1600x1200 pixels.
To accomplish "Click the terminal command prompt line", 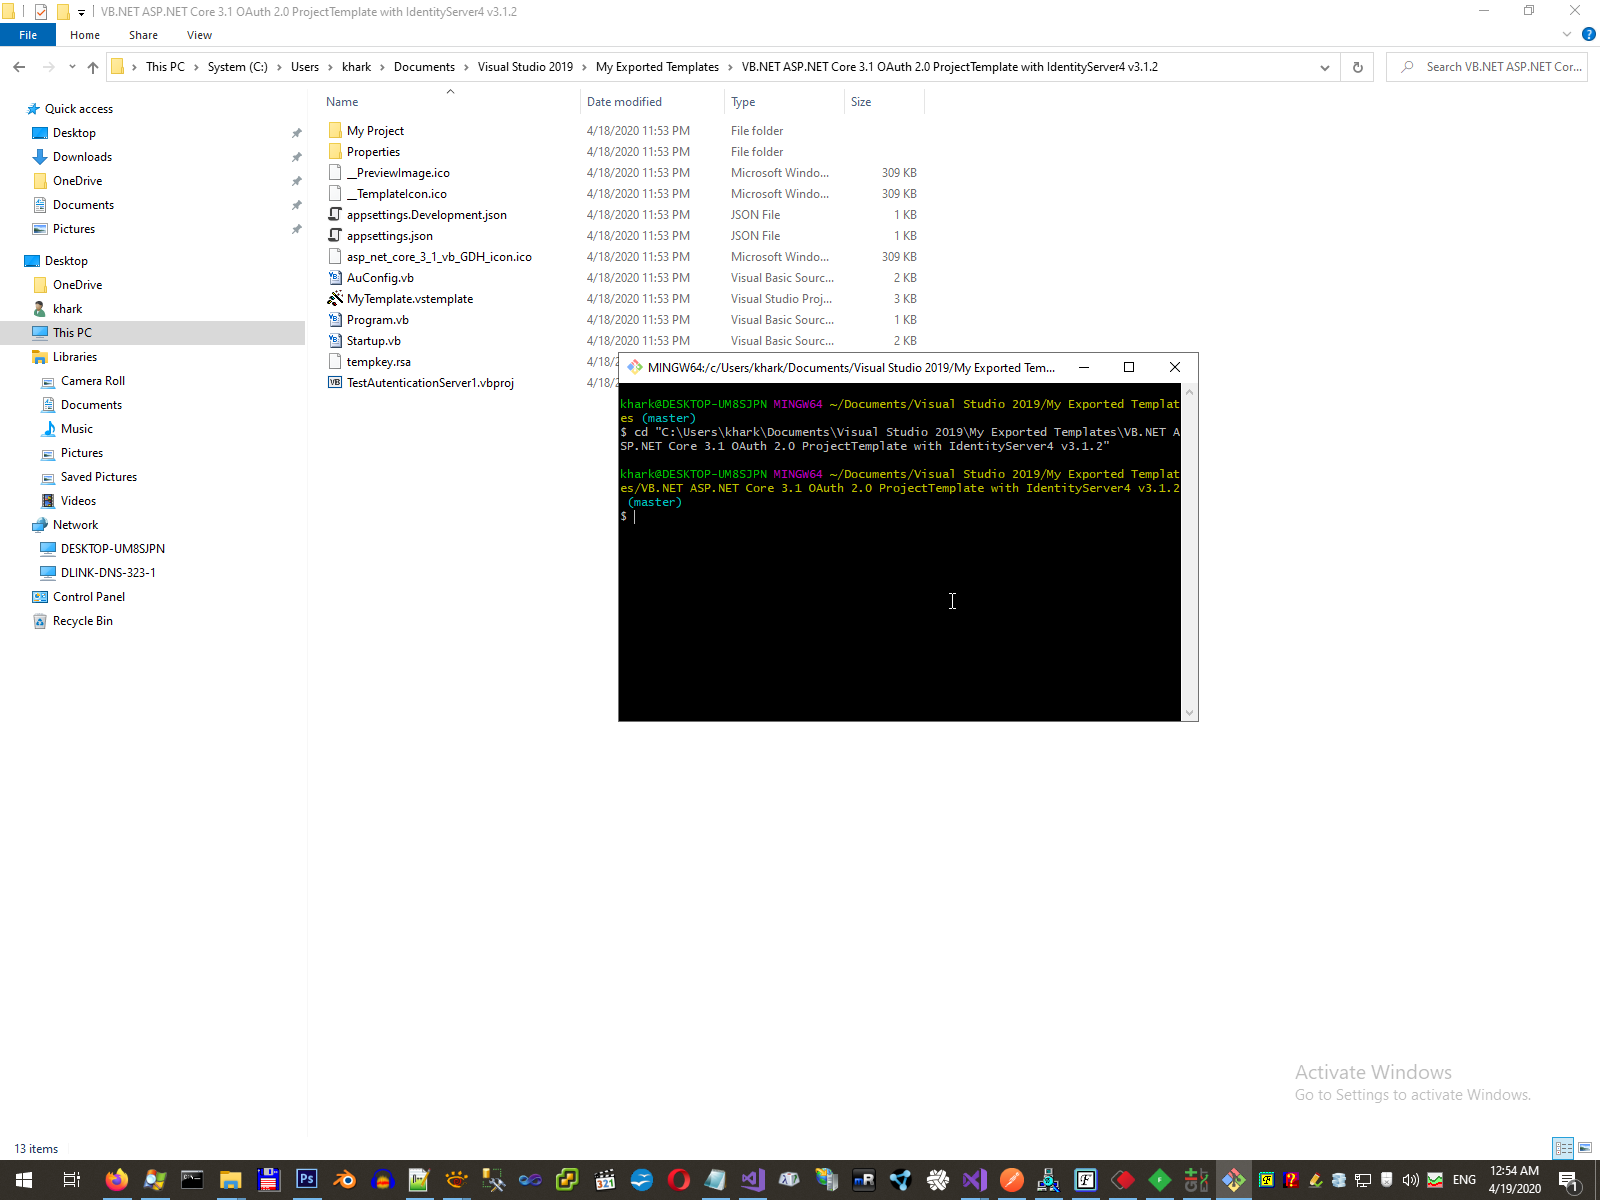I will point(899,516).
